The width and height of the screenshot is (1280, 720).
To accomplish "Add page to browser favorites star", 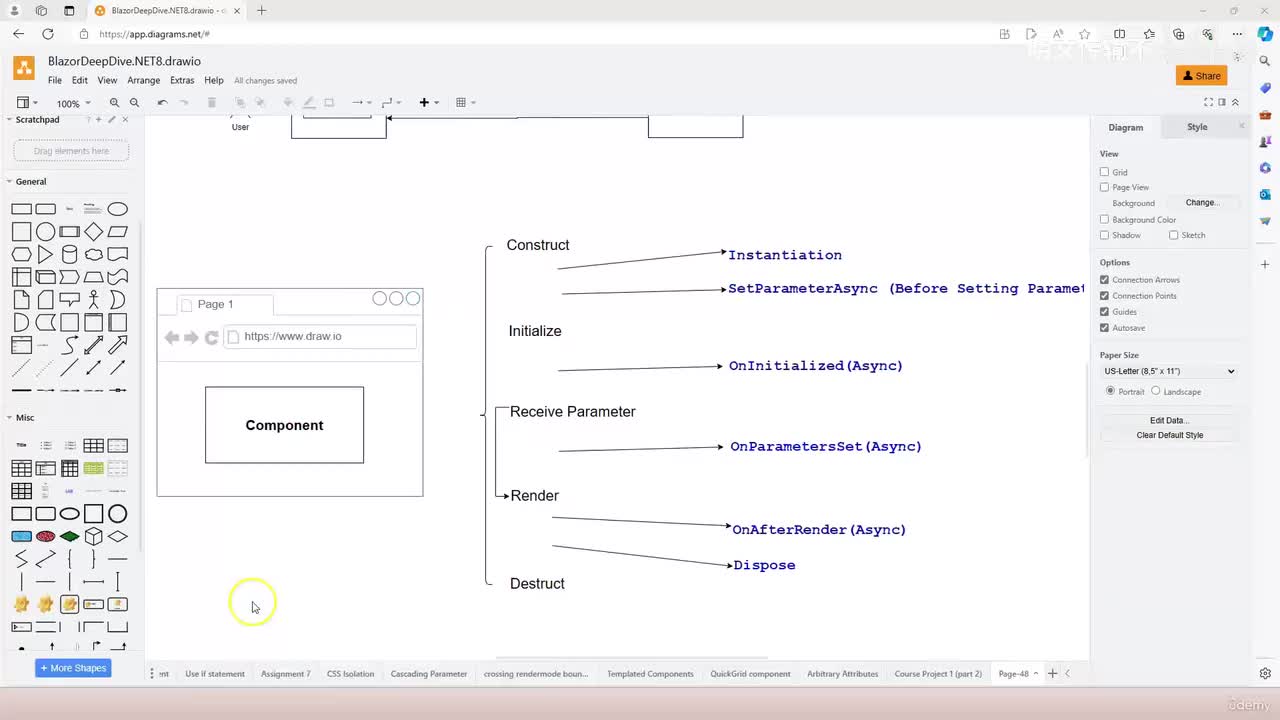I will pos(1084,34).
